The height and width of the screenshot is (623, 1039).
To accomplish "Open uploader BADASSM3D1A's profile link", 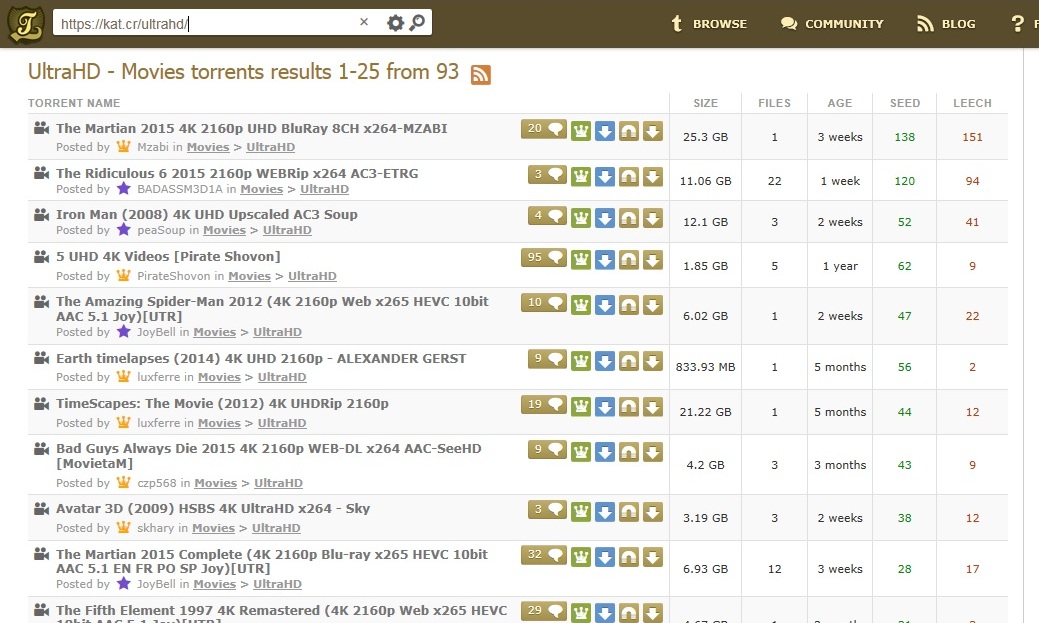I will 180,189.
